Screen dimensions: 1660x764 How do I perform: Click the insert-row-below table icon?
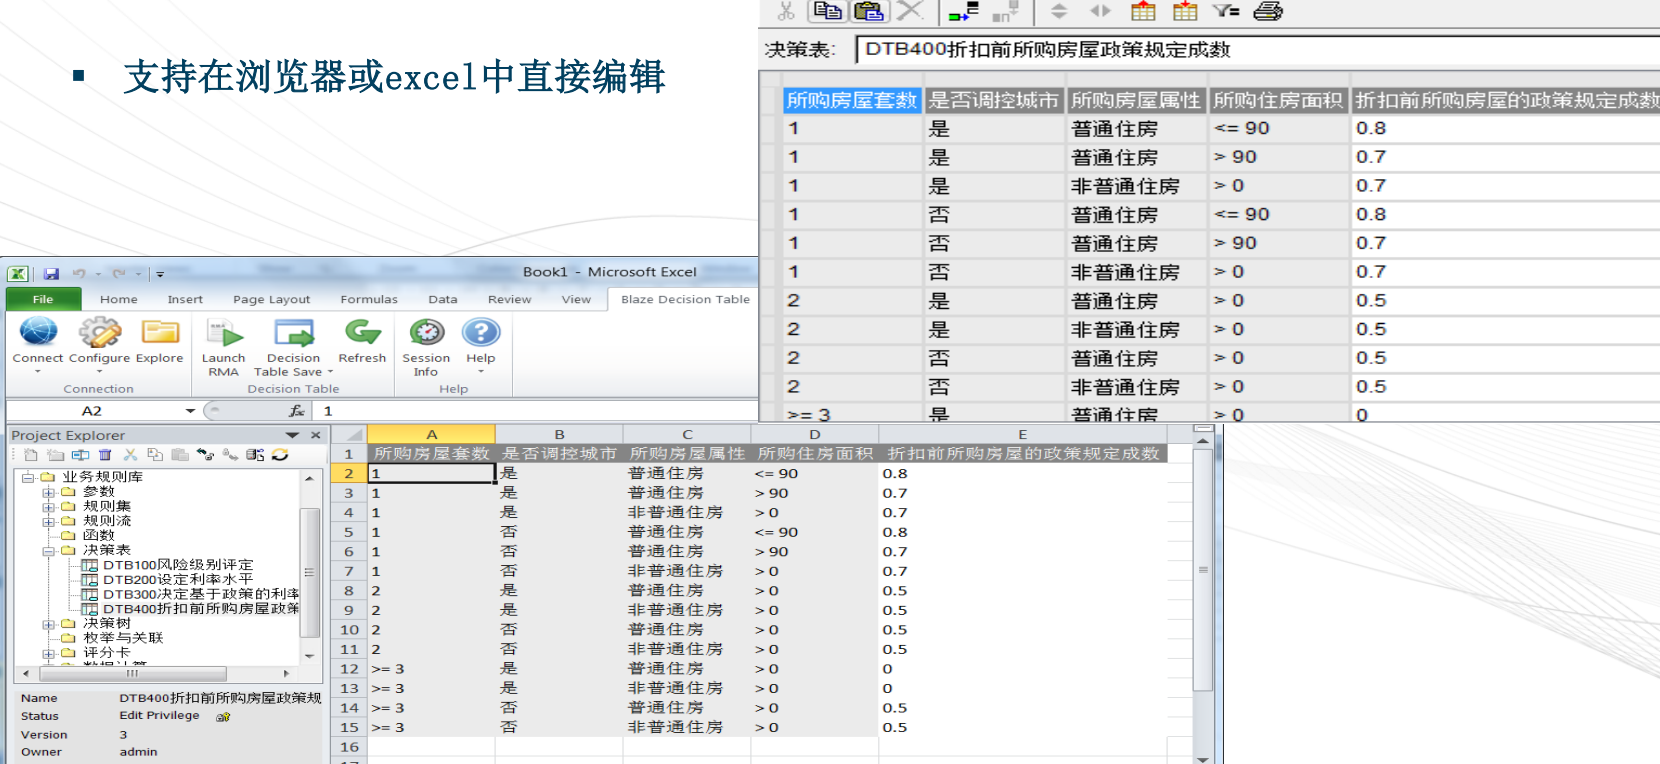click(x=1185, y=12)
